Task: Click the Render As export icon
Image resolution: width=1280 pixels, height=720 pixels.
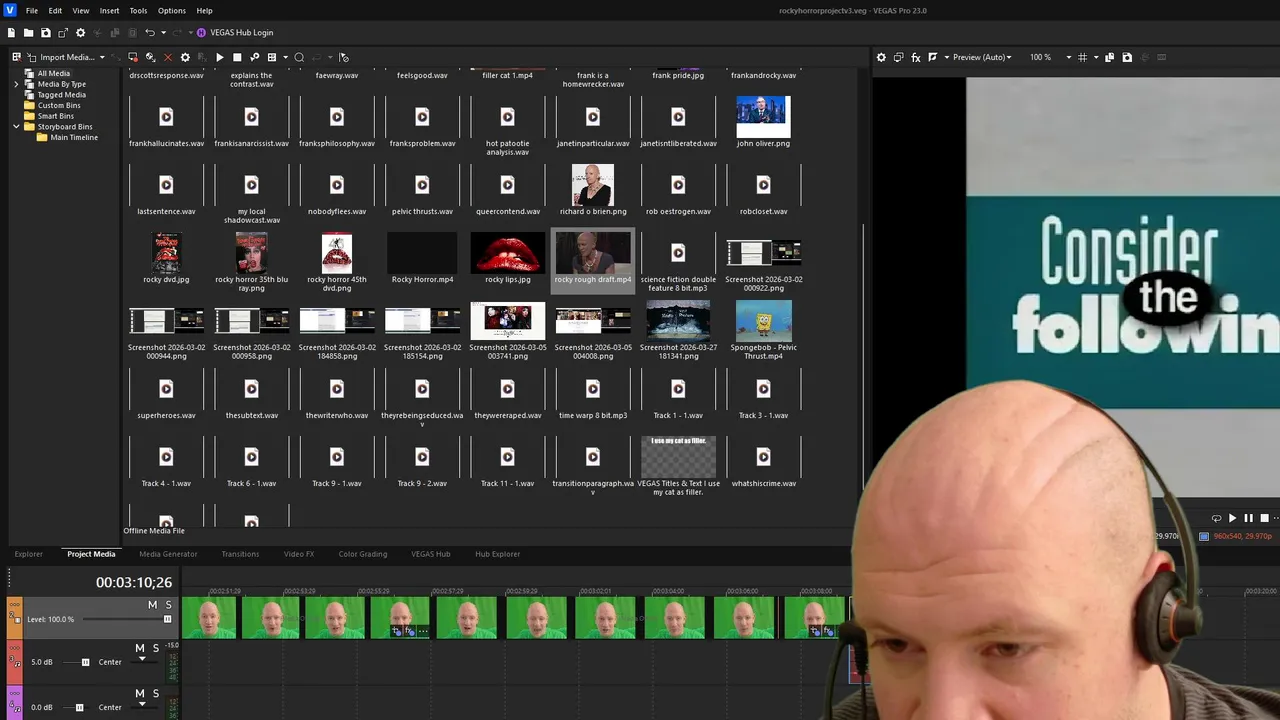Action: point(63,33)
